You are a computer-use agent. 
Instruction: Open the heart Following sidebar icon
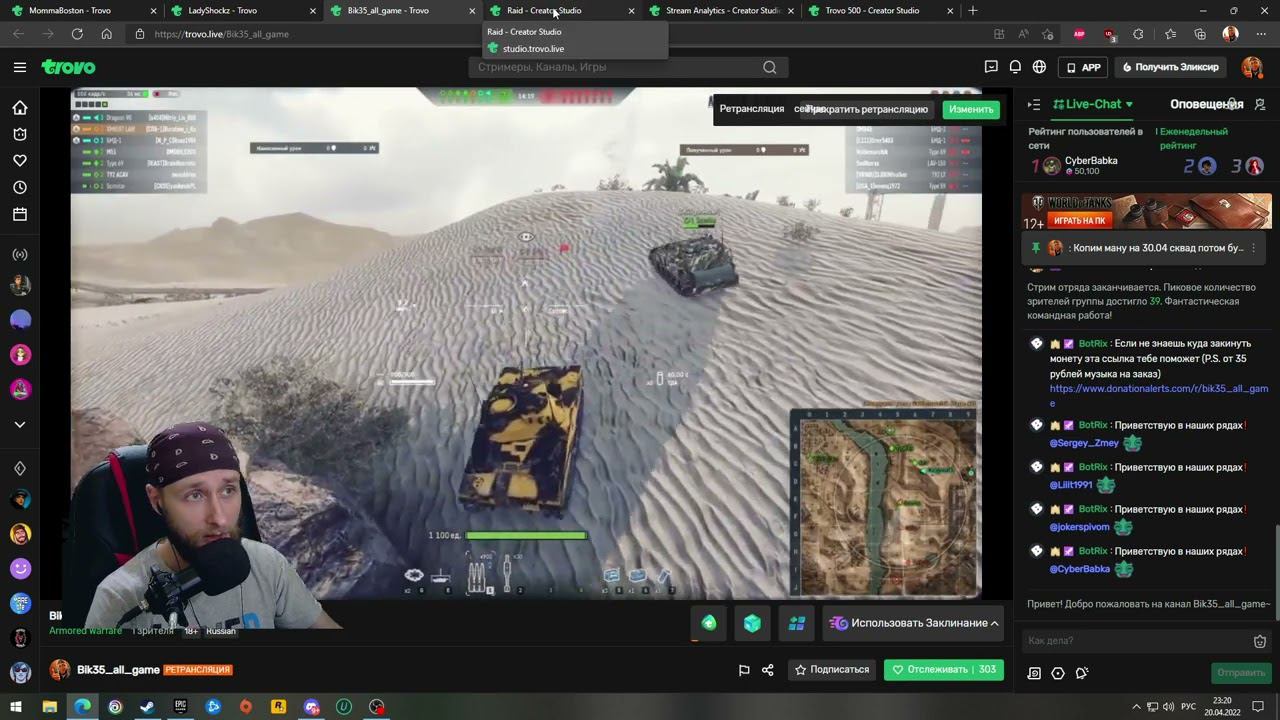[x=20, y=161]
